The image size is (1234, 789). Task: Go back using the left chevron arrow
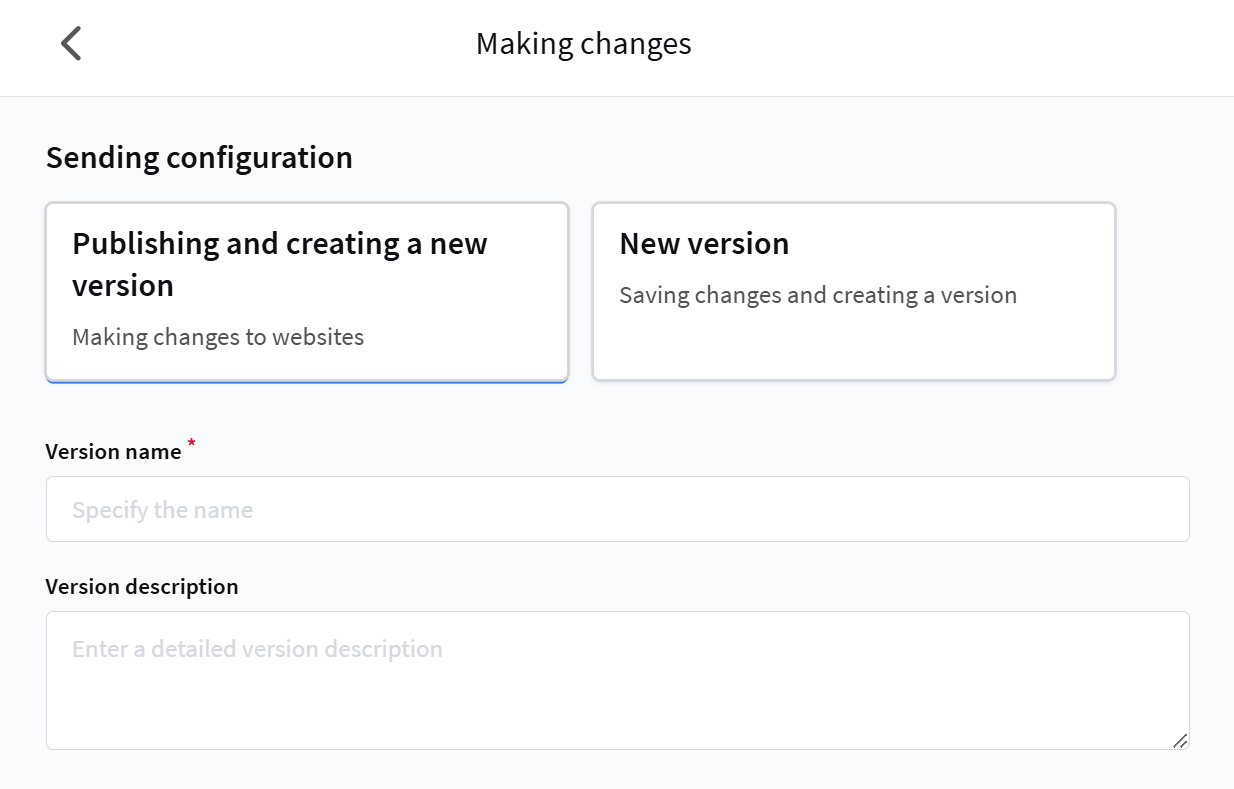71,44
